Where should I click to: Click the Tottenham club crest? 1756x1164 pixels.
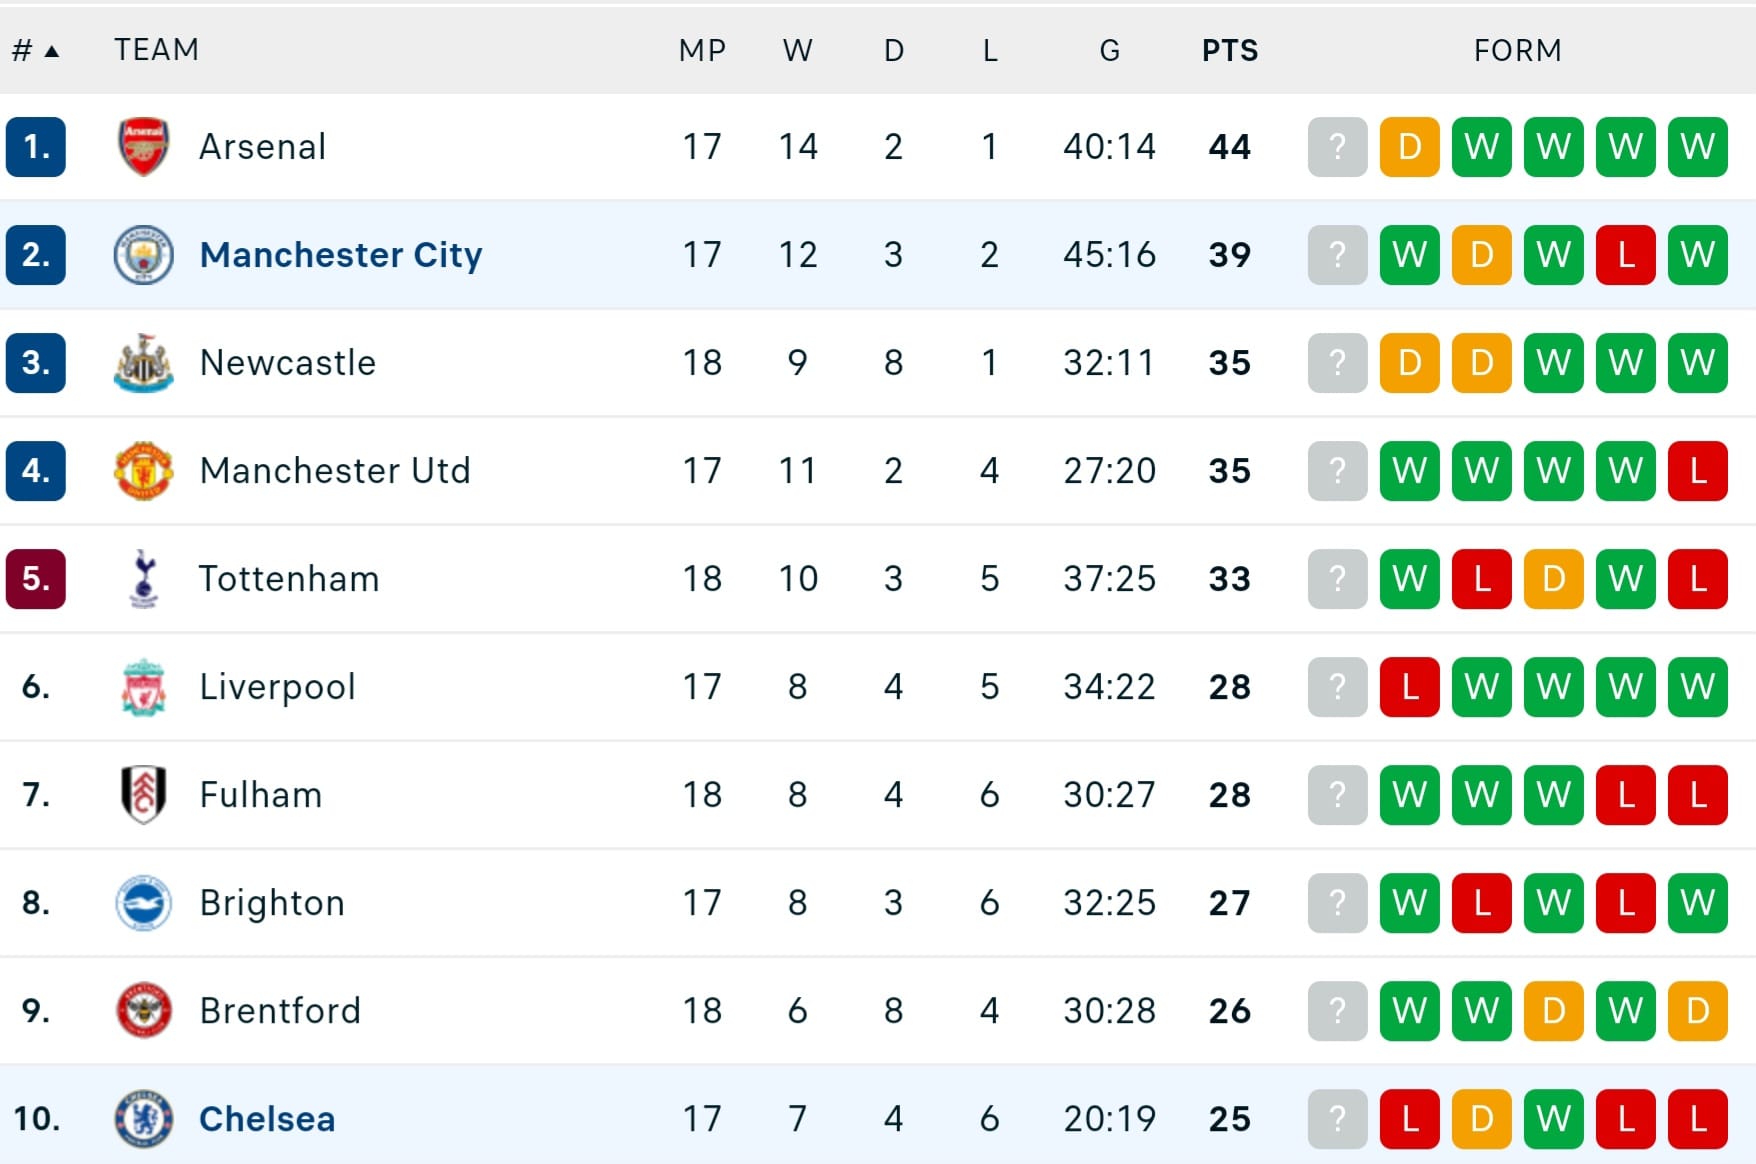[144, 579]
